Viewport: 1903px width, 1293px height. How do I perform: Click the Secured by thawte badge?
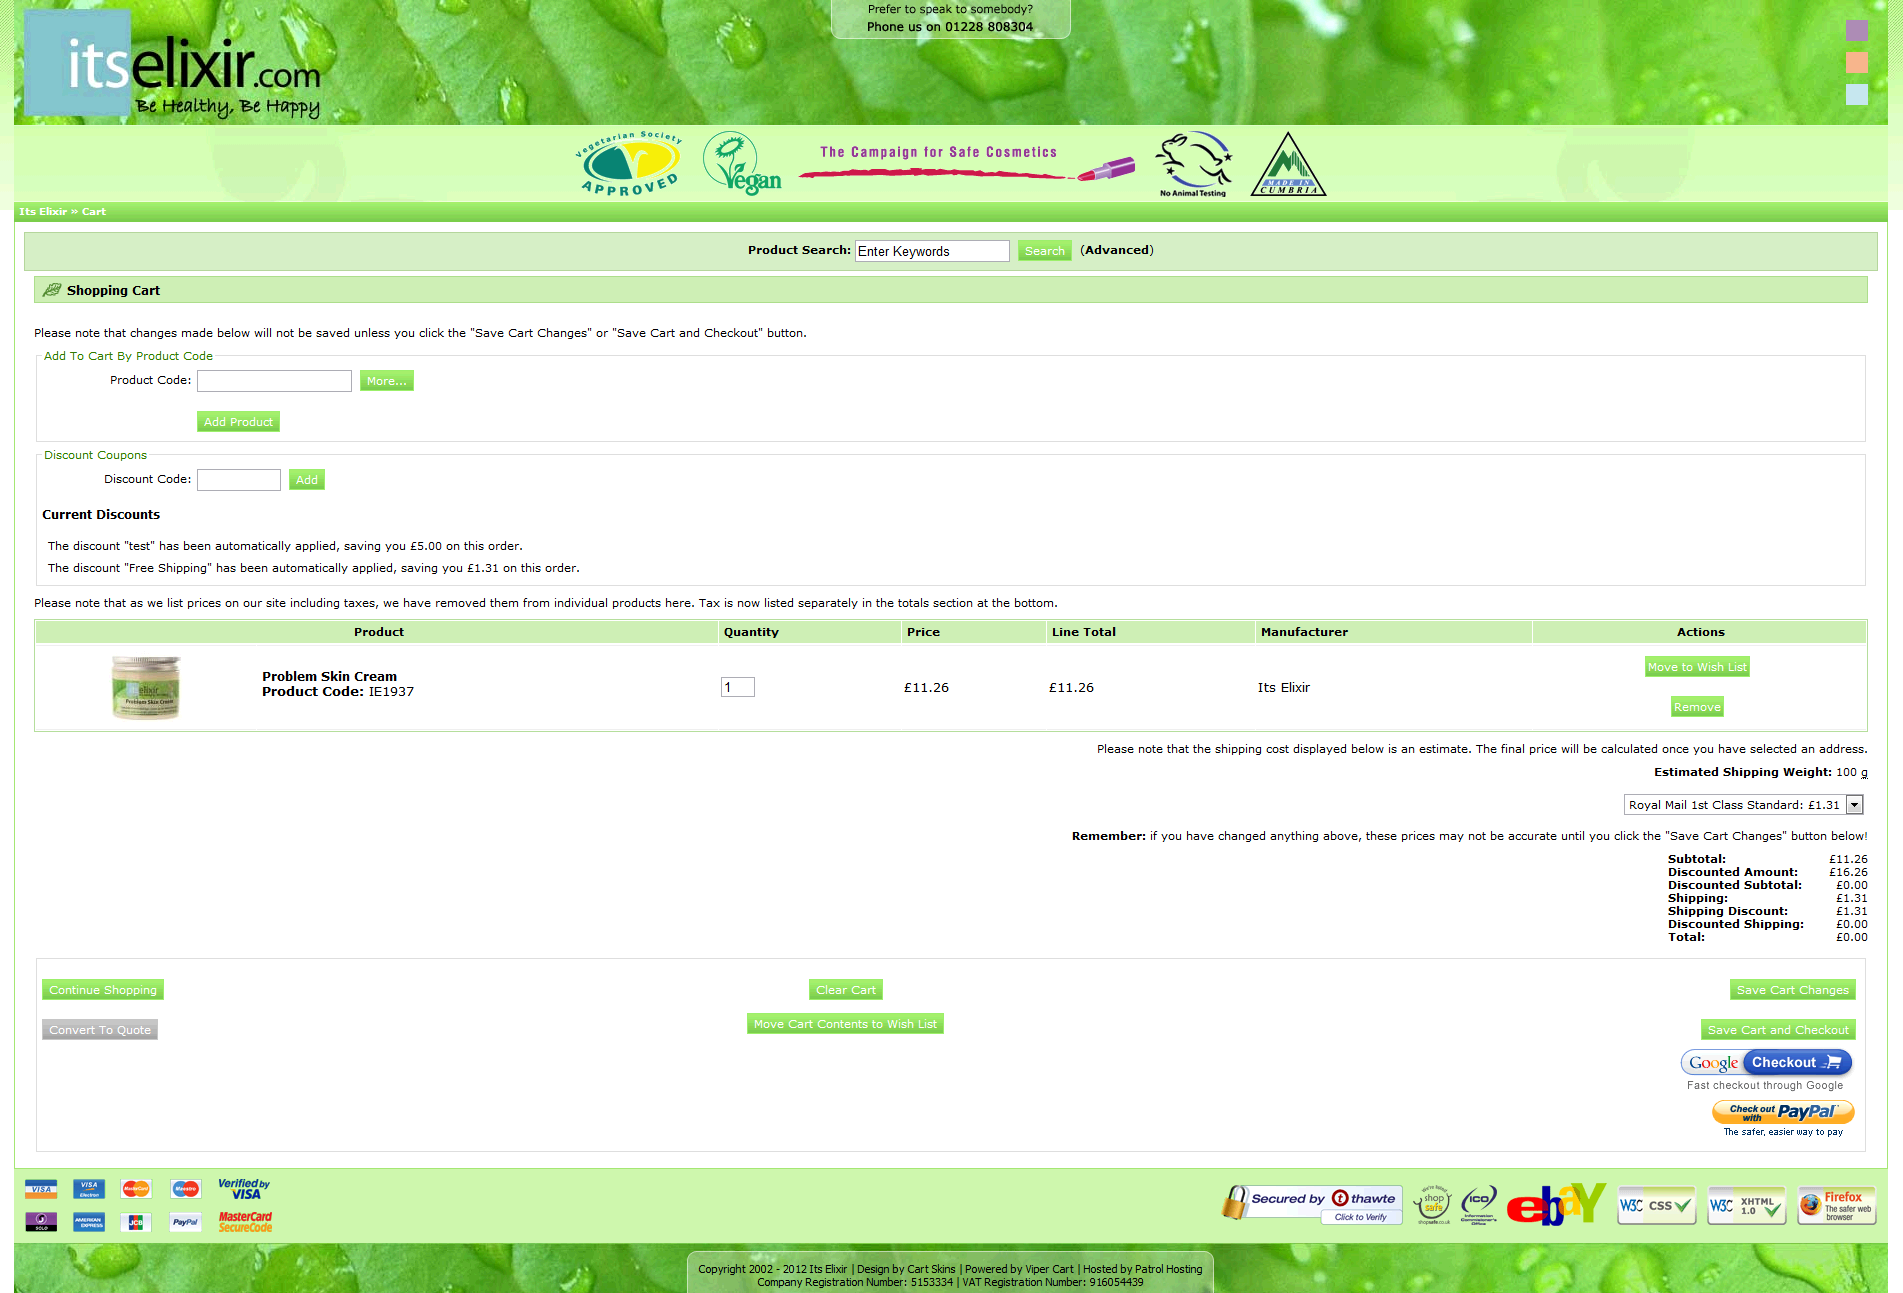click(1312, 1203)
